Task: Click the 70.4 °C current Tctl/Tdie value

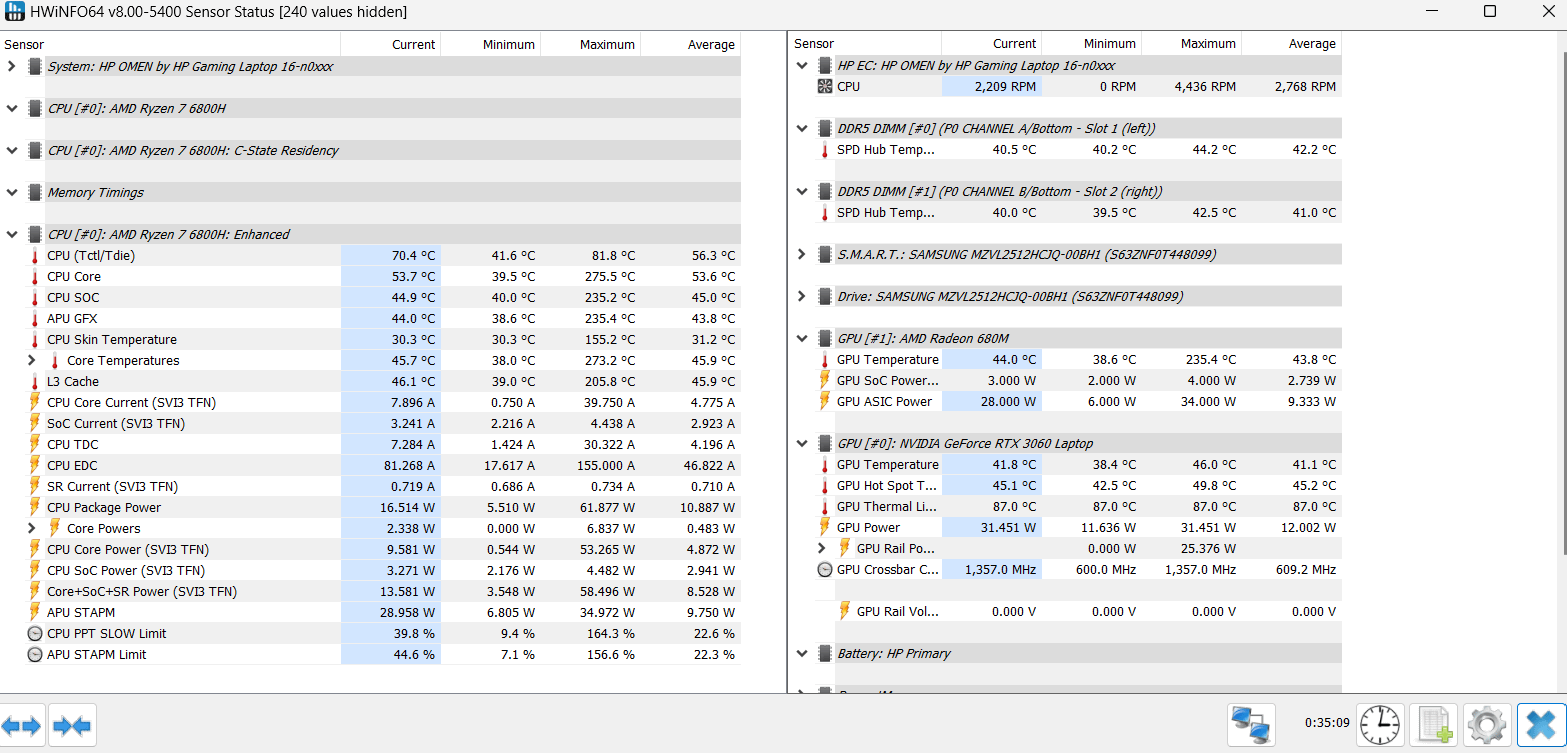Action: [413, 256]
